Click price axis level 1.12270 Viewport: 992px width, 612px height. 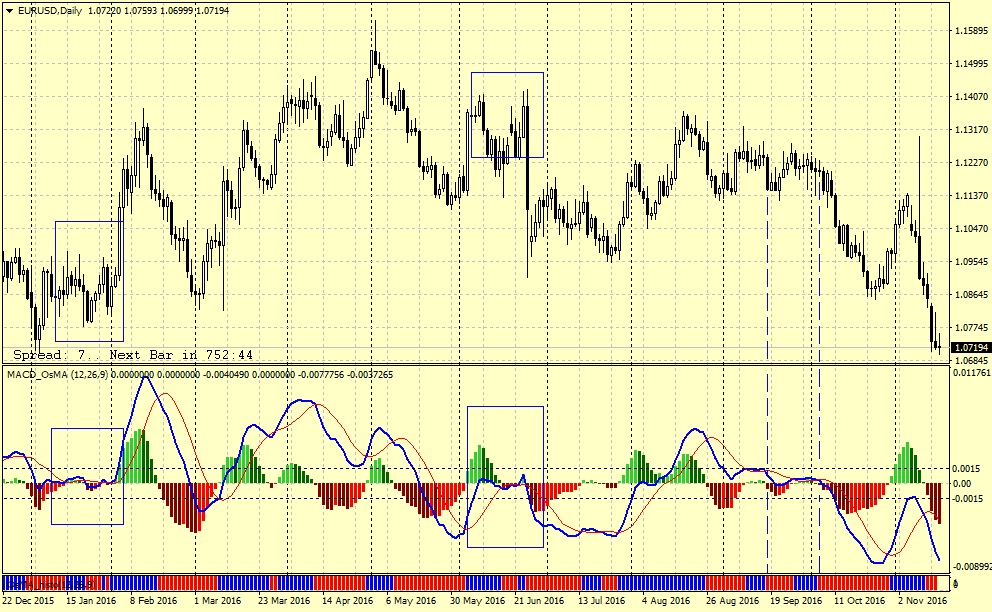tap(970, 163)
